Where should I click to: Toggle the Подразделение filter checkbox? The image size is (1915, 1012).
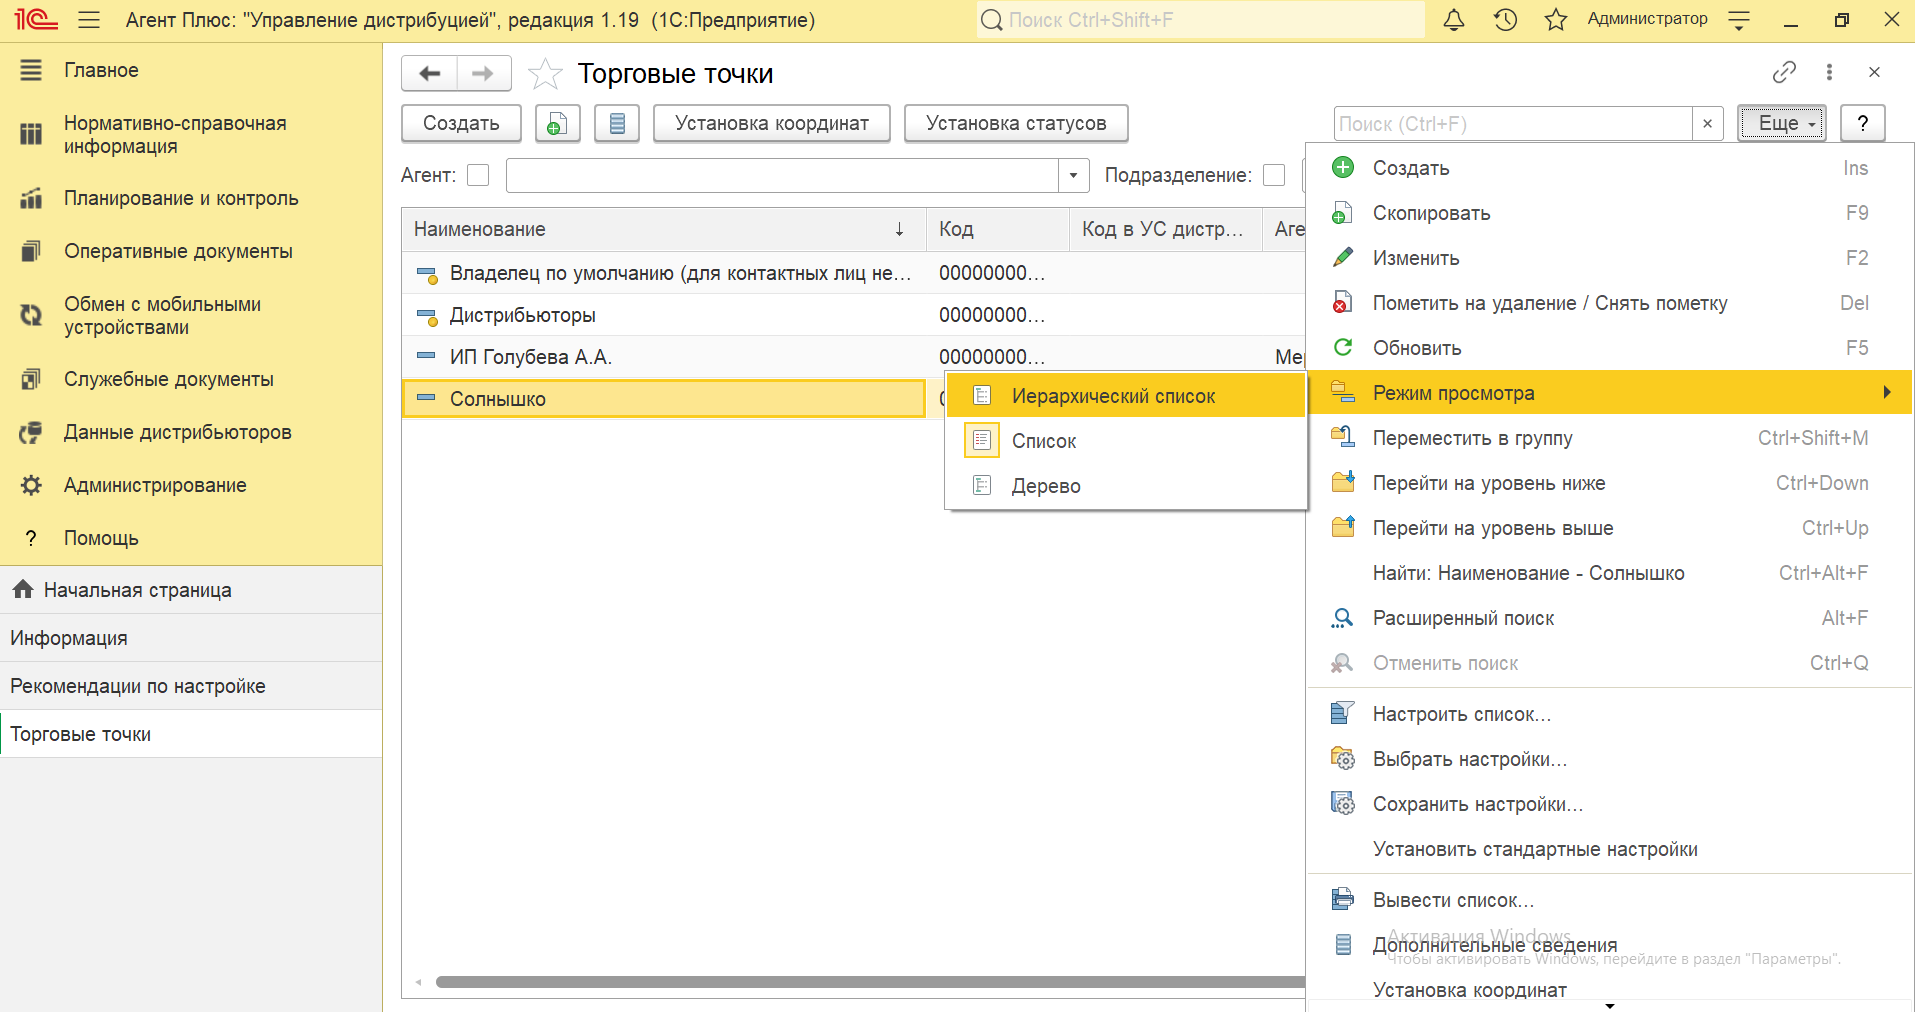(1274, 175)
